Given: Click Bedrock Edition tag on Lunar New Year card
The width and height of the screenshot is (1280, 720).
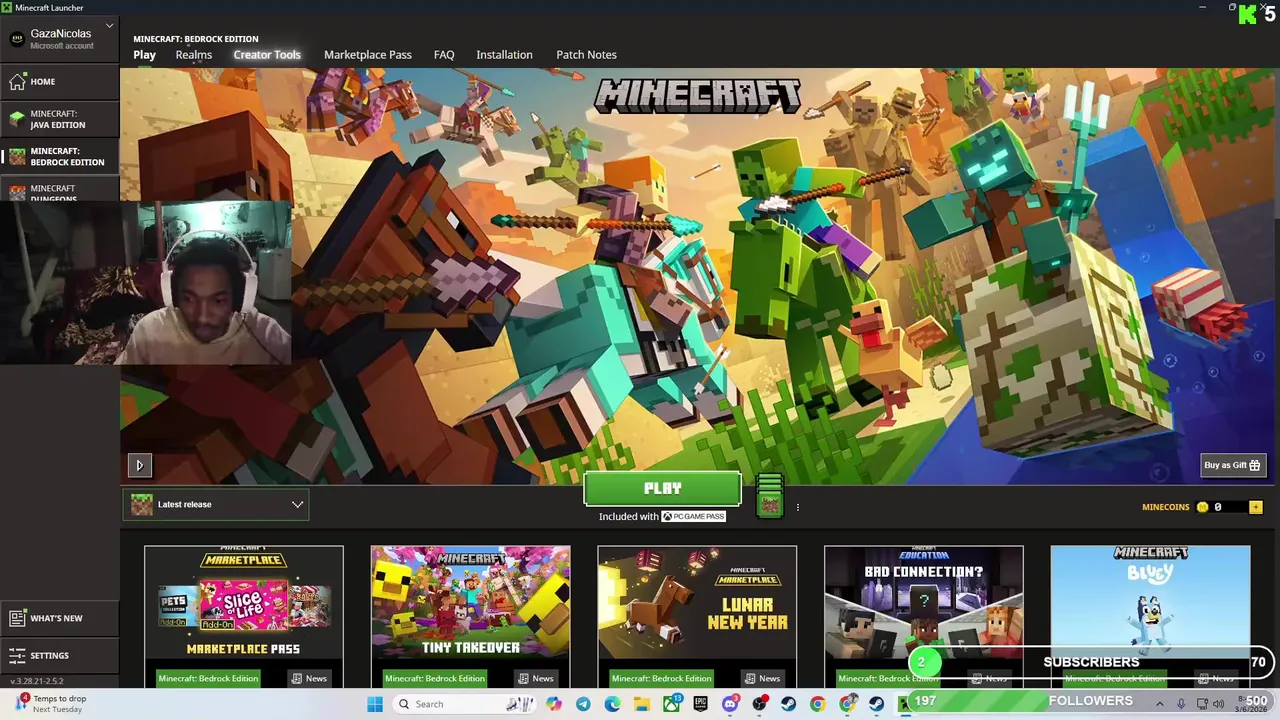Looking at the screenshot, I should (x=661, y=678).
